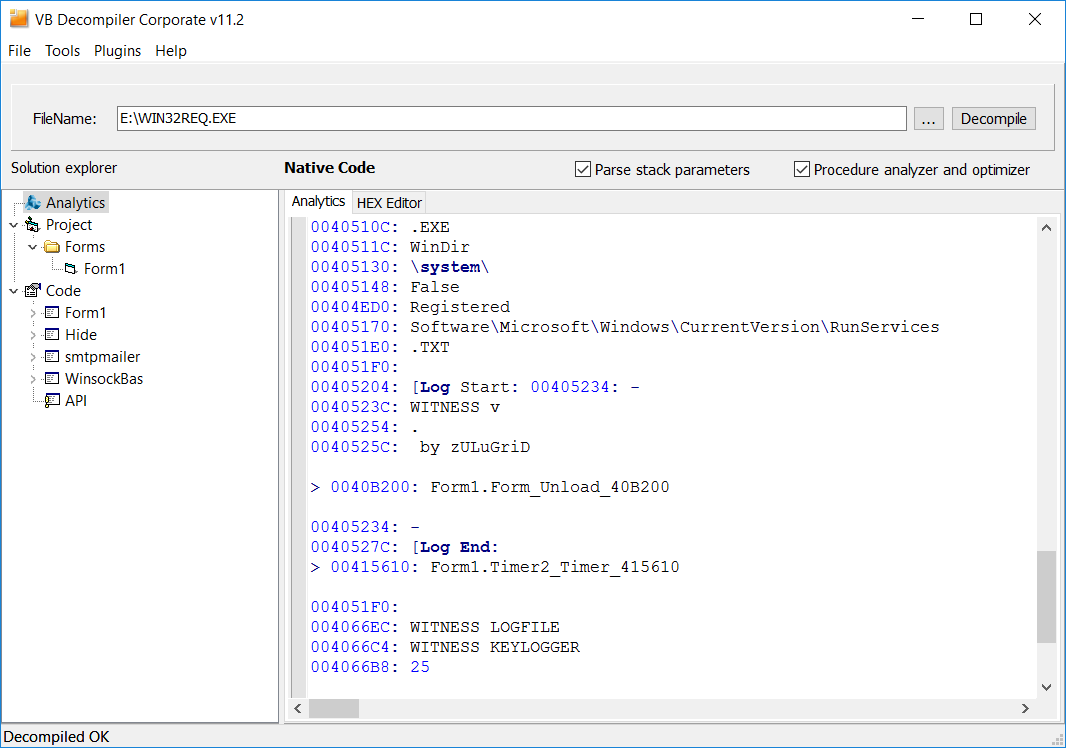1066x748 pixels.
Task: Toggle Parse stack parameters checkbox
Action: pyautogui.click(x=583, y=169)
